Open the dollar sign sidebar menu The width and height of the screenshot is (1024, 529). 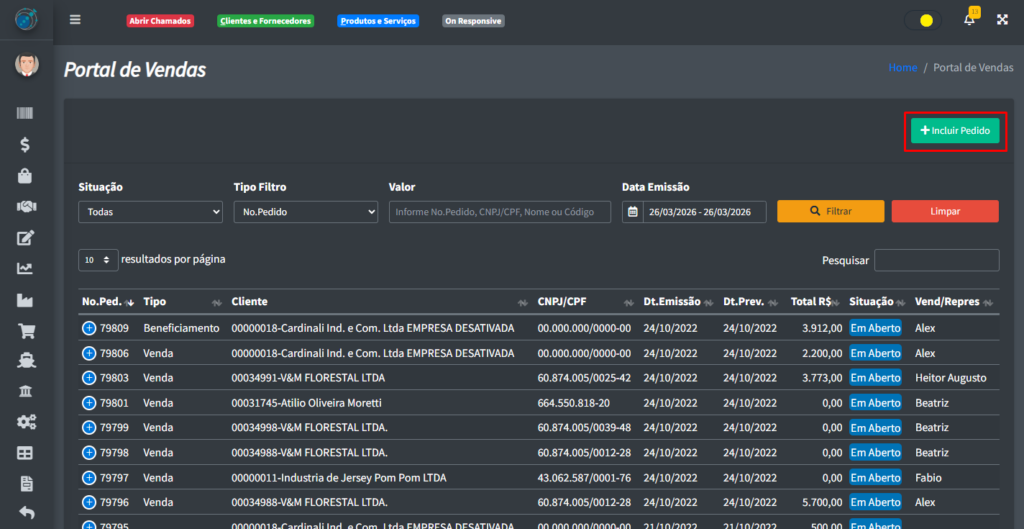click(x=26, y=145)
